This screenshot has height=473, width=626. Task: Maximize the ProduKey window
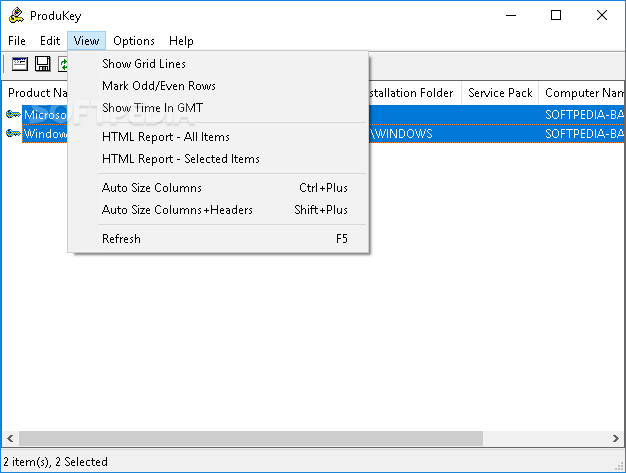pyautogui.click(x=556, y=16)
